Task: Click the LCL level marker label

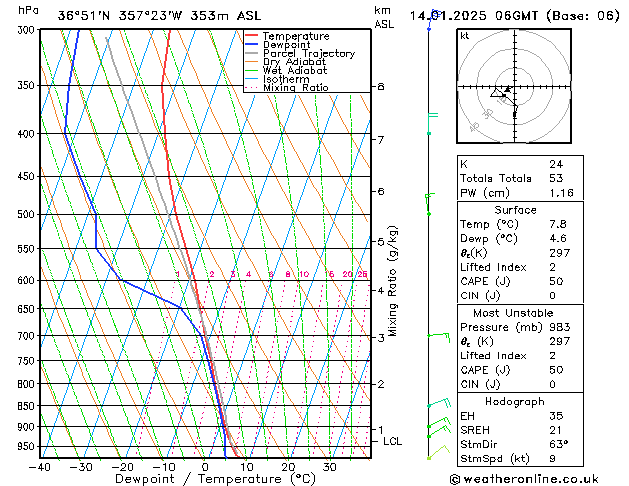Action: [x=392, y=441]
